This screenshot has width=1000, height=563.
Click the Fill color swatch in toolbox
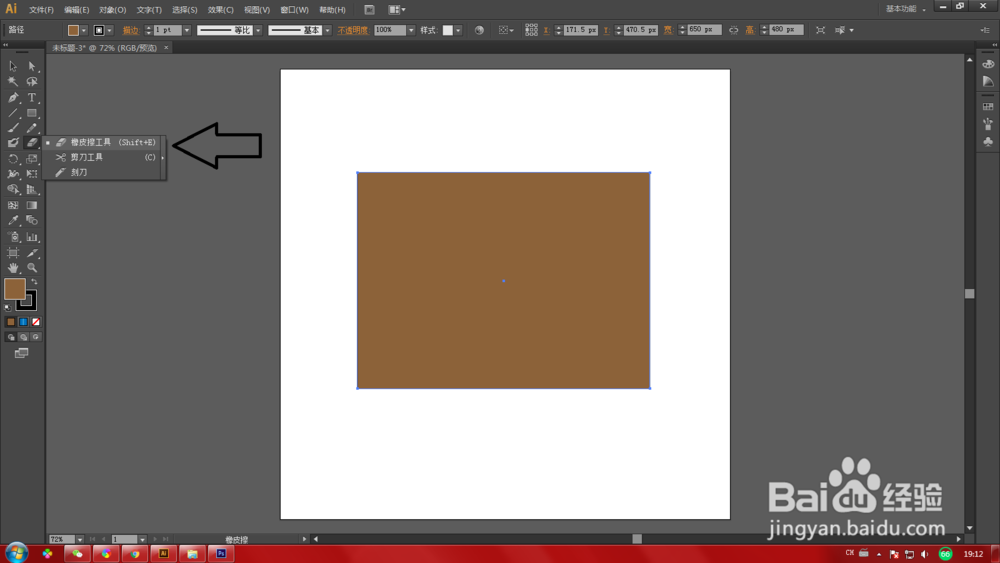(15, 289)
